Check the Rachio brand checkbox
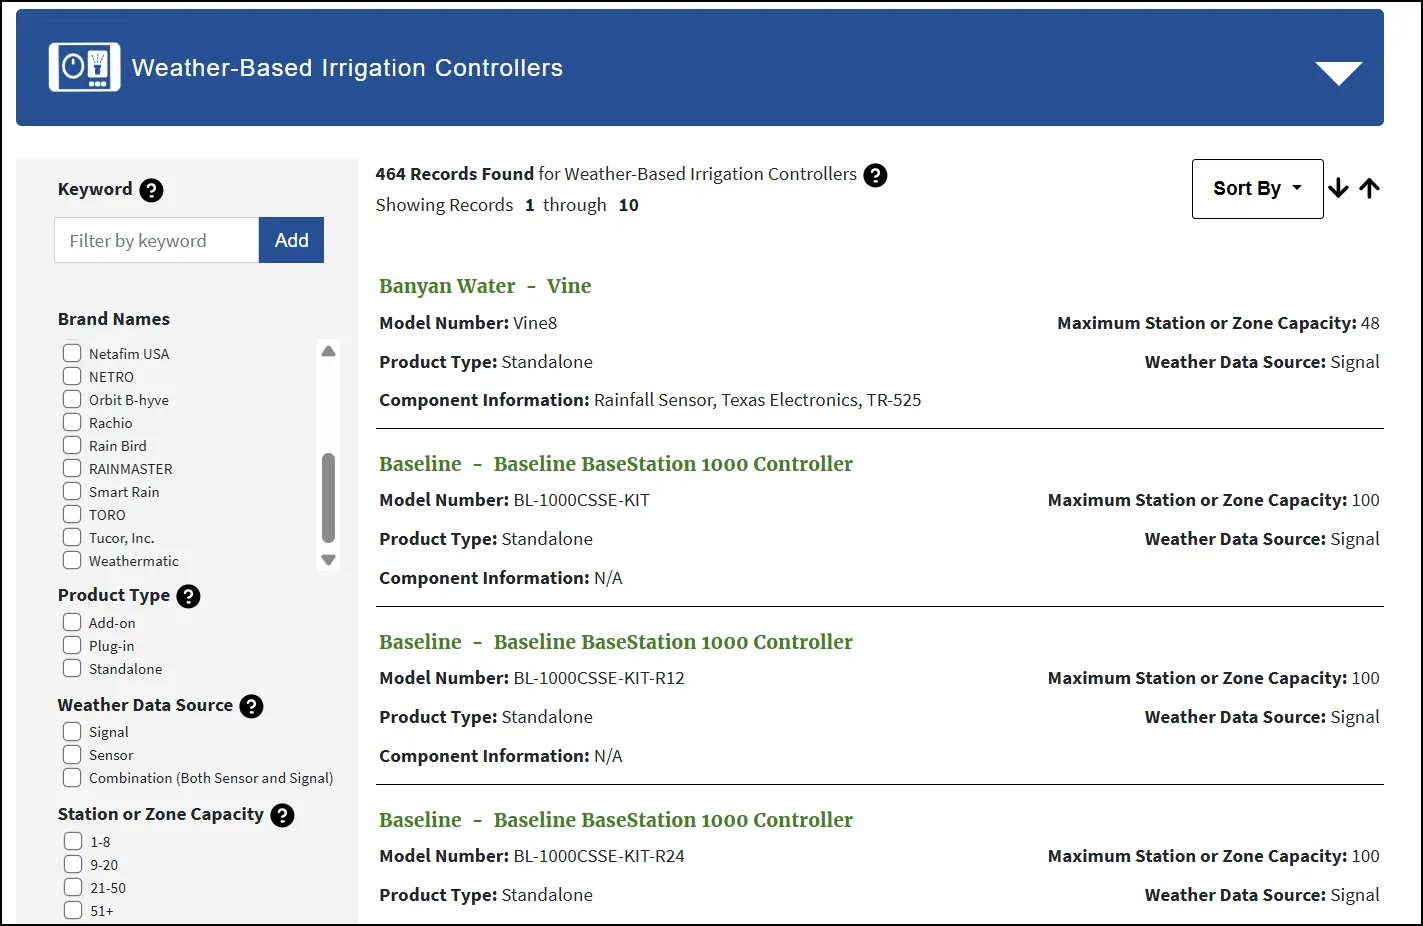Image resolution: width=1423 pixels, height=926 pixels. (72, 422)
